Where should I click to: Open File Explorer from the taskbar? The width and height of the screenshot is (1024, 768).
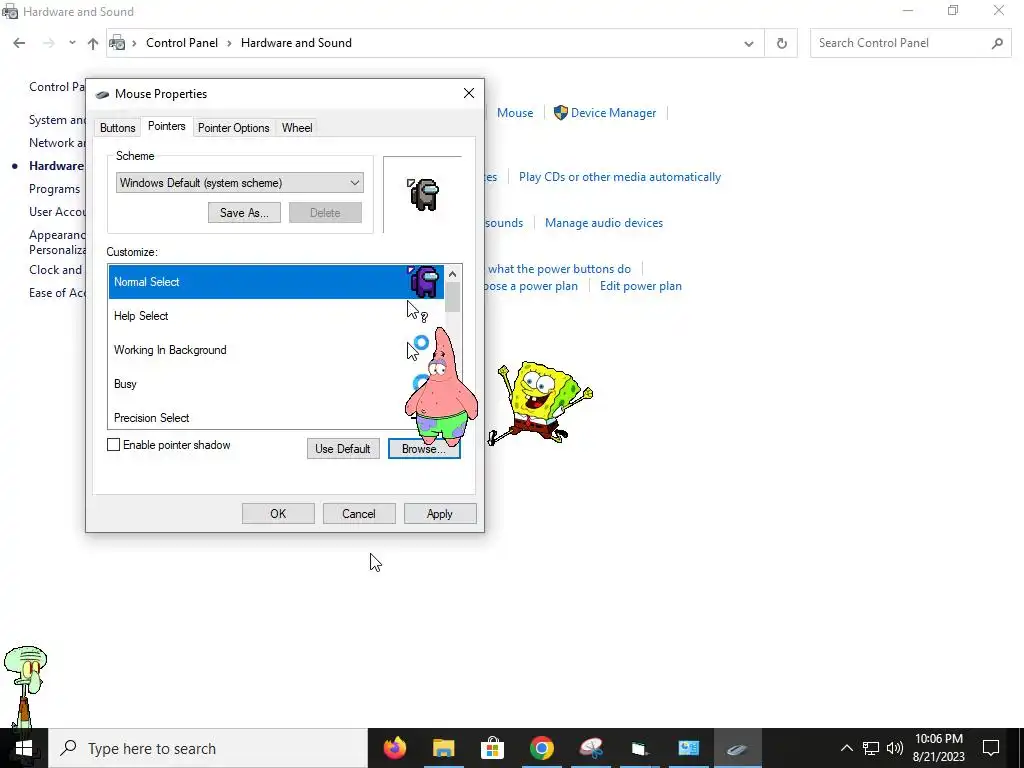click(x=443, y=748)
